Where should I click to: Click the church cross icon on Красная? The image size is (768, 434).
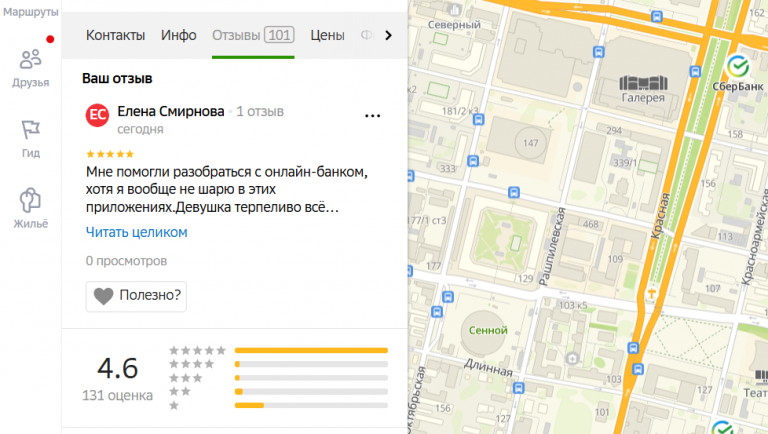pyautogui.click(x=652, y=293)
